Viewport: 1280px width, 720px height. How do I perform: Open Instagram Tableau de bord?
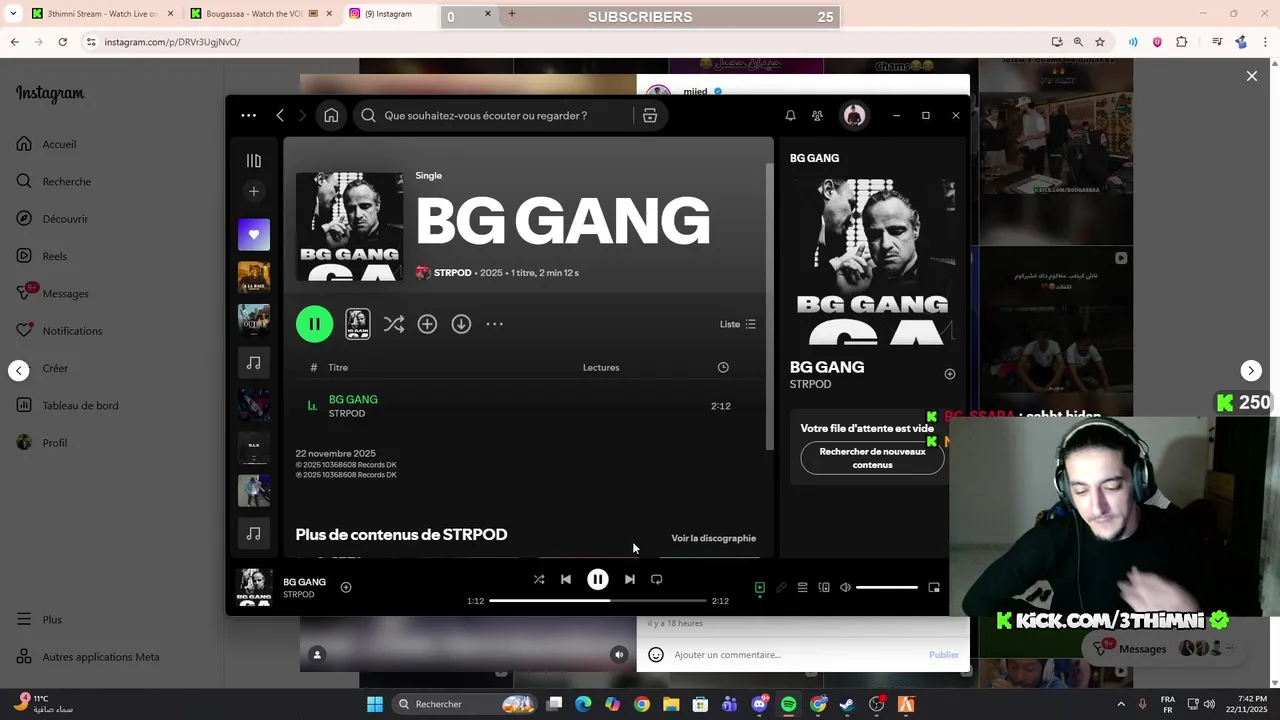pyautogui.click(x=67, y=406)
